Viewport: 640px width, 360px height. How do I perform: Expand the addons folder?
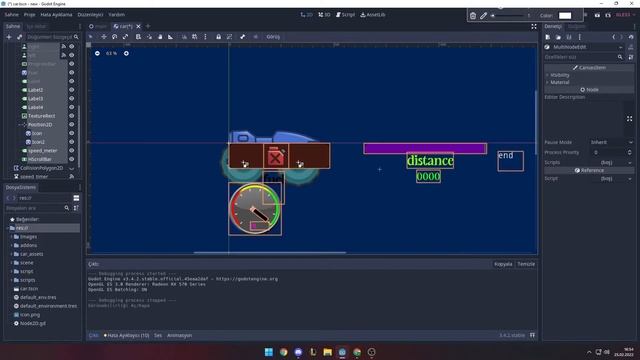11,245
